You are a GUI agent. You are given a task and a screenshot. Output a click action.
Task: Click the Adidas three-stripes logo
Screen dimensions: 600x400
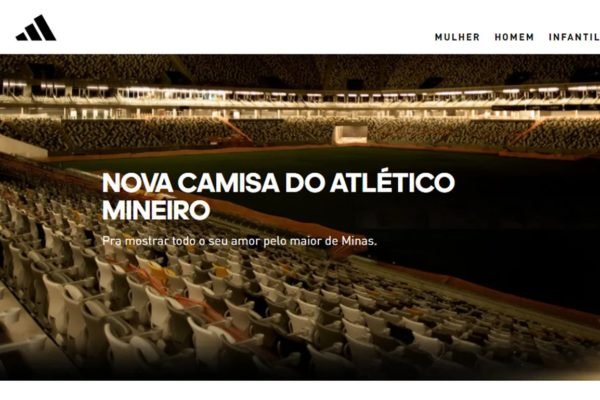[x=36, y=28]
